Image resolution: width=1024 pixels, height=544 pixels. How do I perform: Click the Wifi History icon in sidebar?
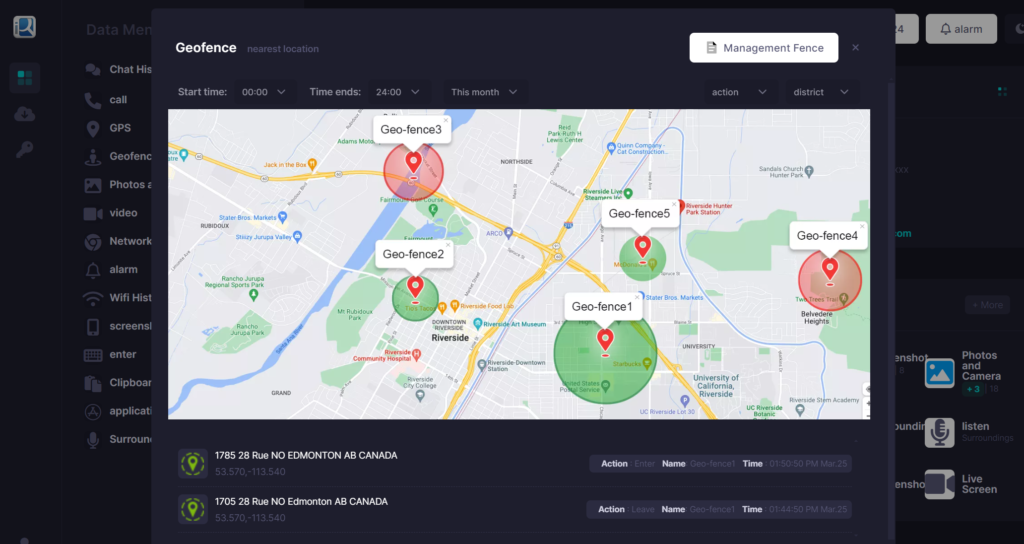point(93,298)
